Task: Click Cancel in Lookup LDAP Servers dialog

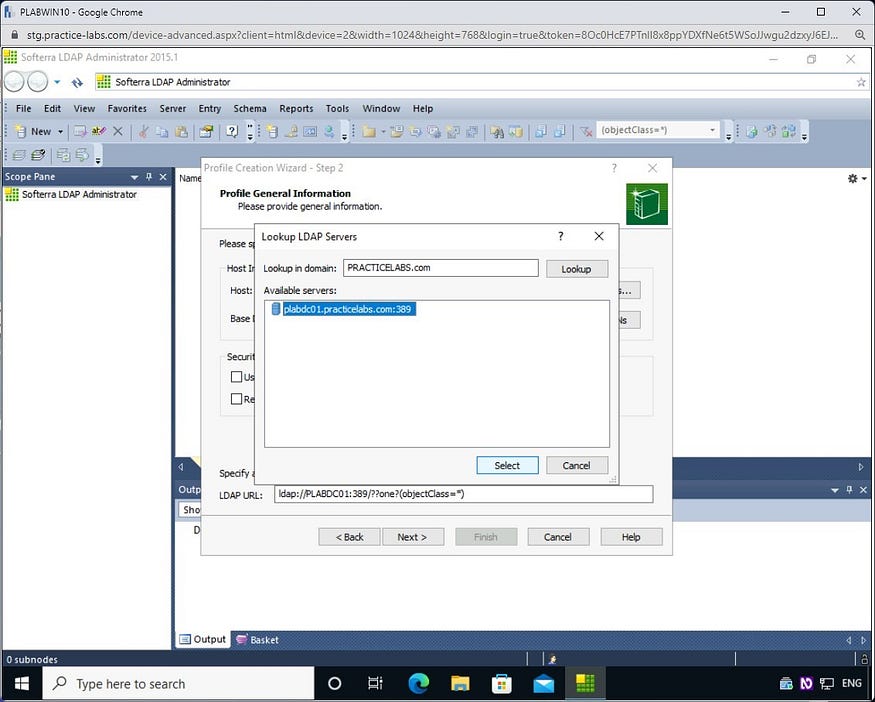Action: 576,465
